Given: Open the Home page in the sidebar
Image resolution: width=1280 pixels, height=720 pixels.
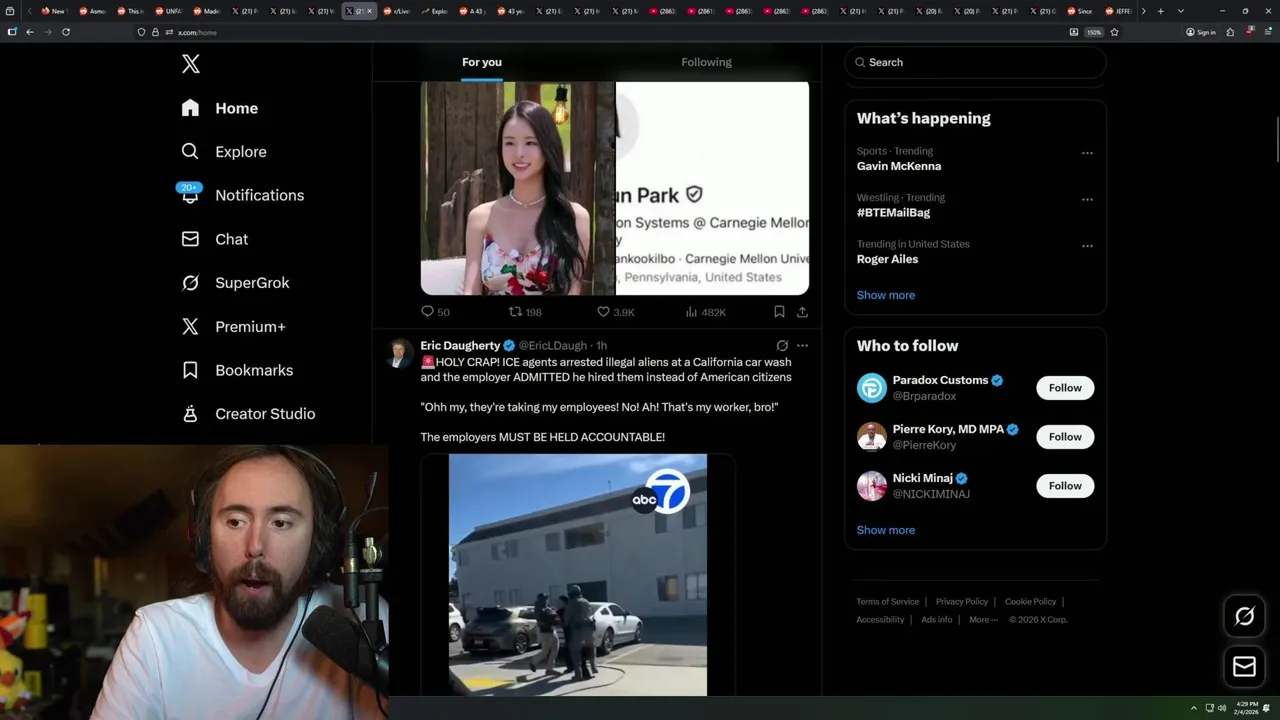Looking at the screenshot, I should [x=220, y=108].
